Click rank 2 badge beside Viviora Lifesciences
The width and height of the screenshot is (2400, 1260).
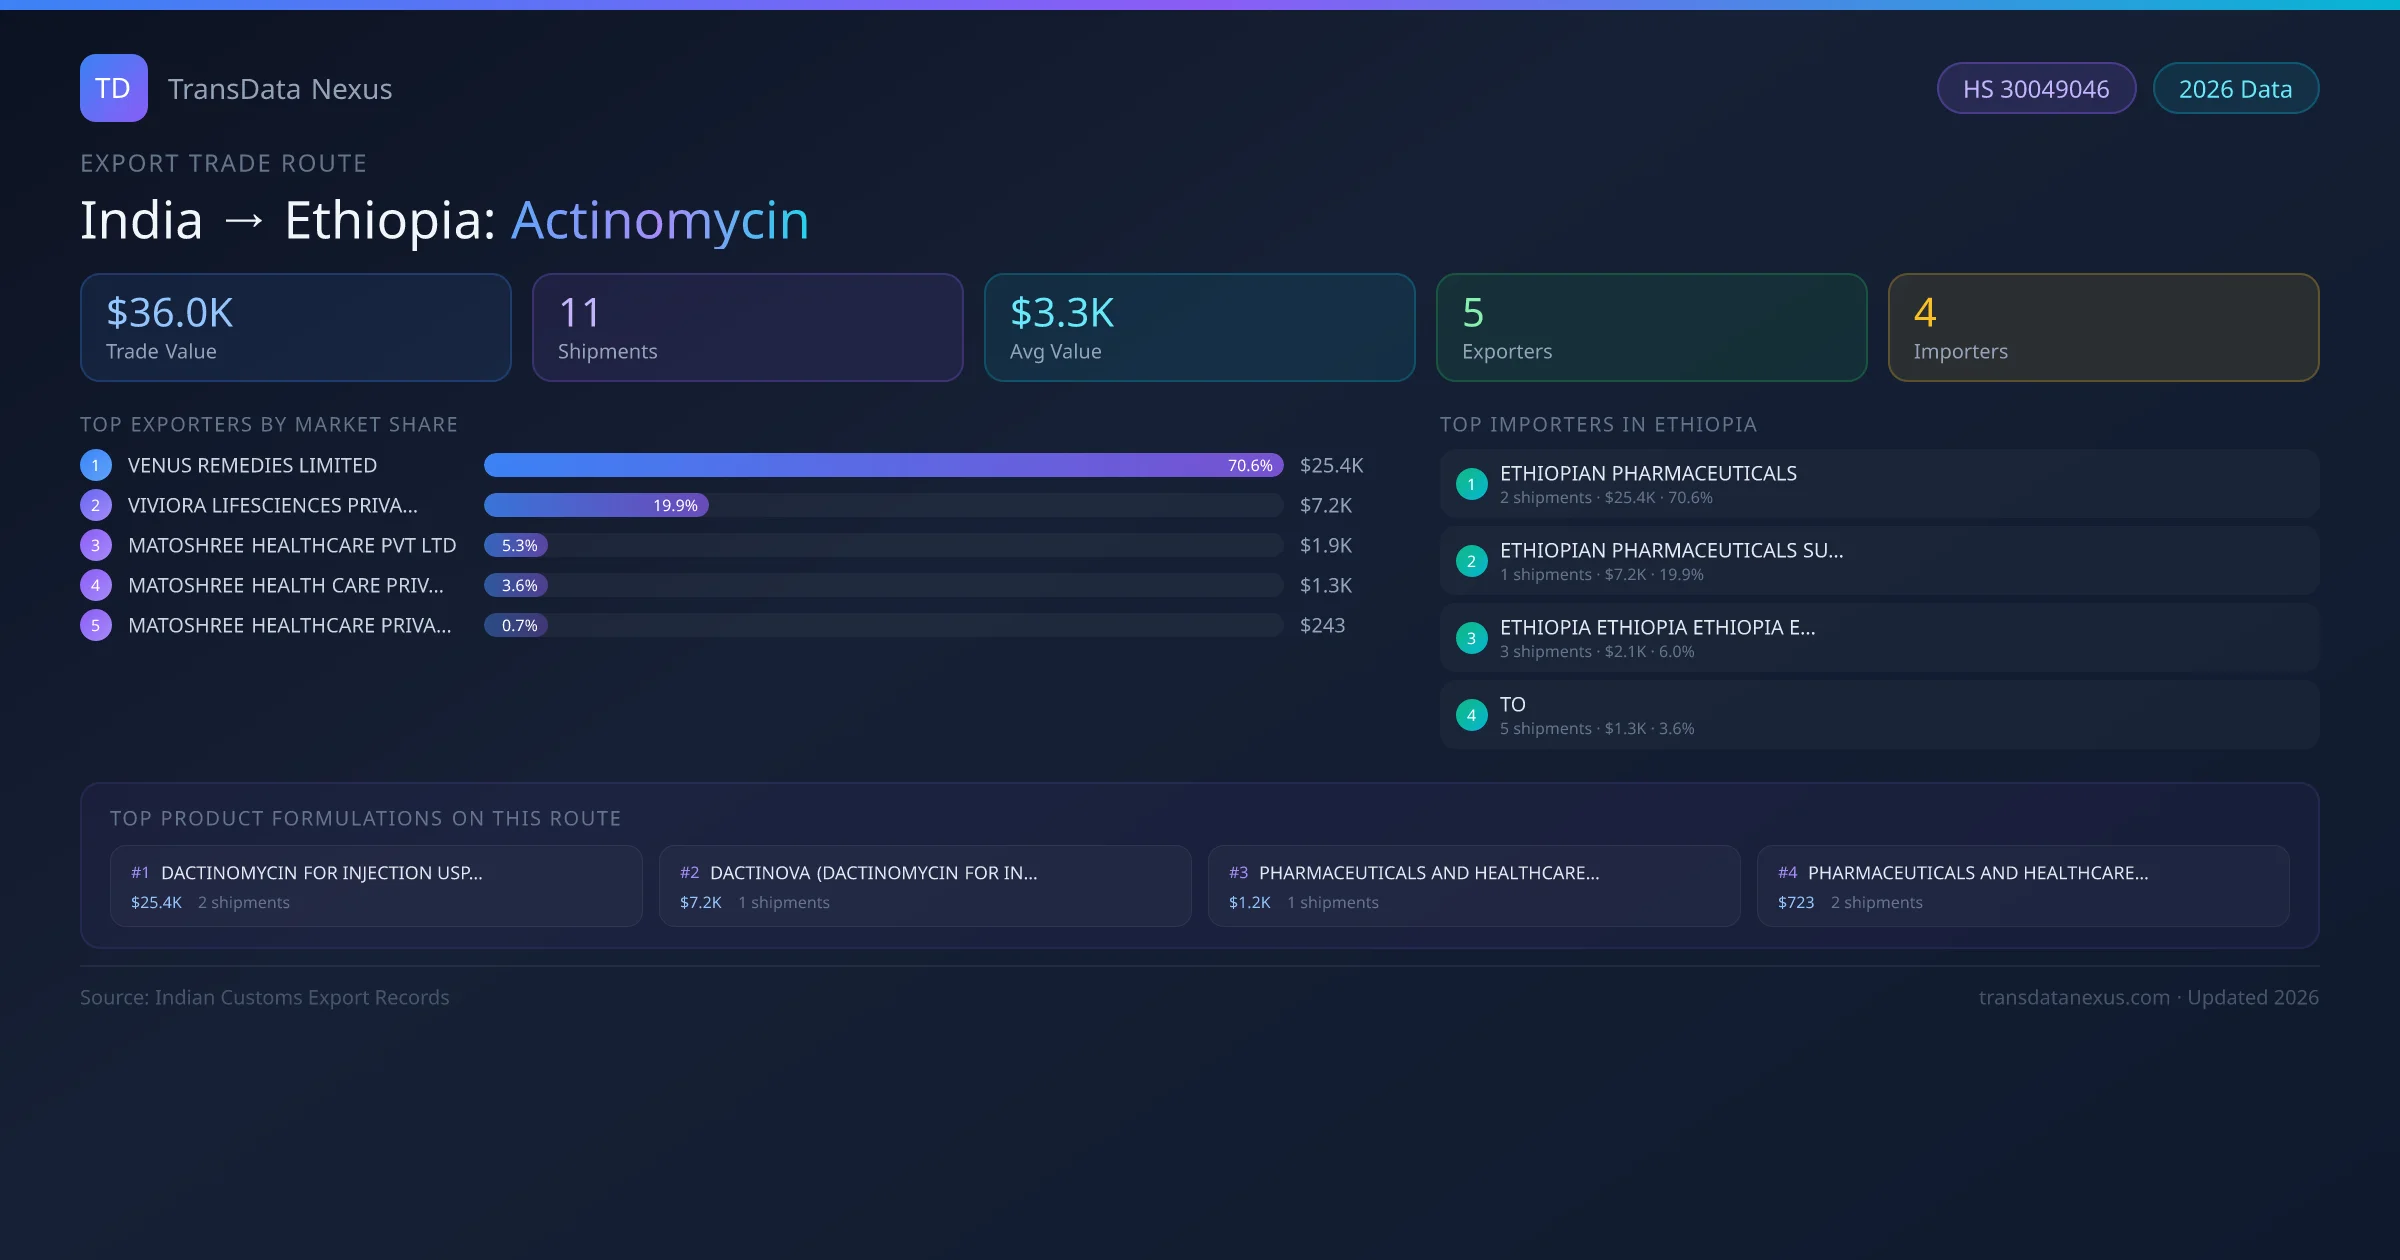point(96,505)
